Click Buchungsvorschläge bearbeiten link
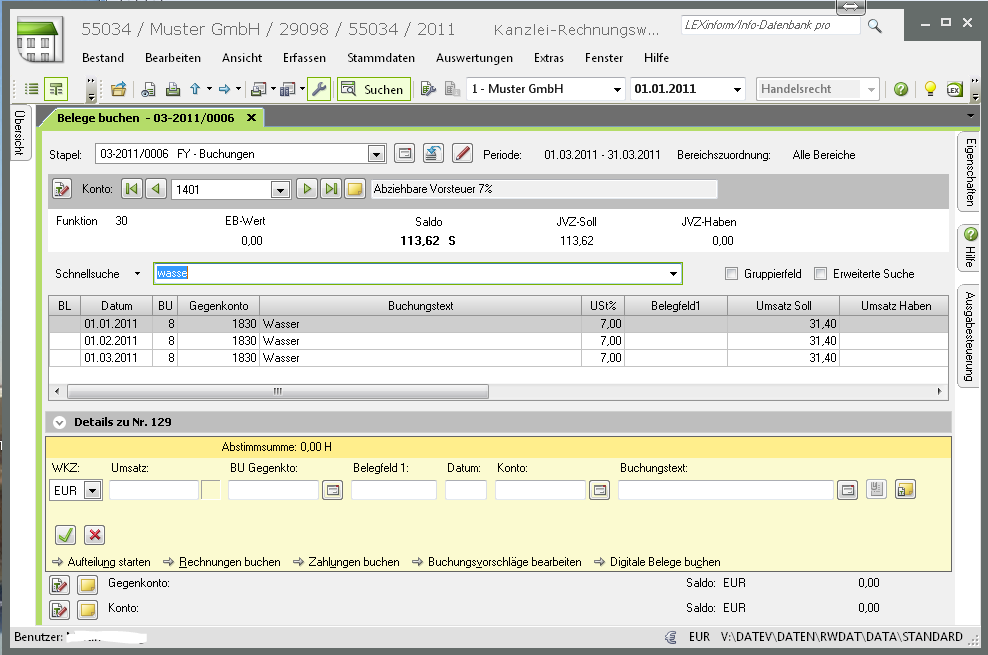Screen dimensions: 988x655 (504, 562)
